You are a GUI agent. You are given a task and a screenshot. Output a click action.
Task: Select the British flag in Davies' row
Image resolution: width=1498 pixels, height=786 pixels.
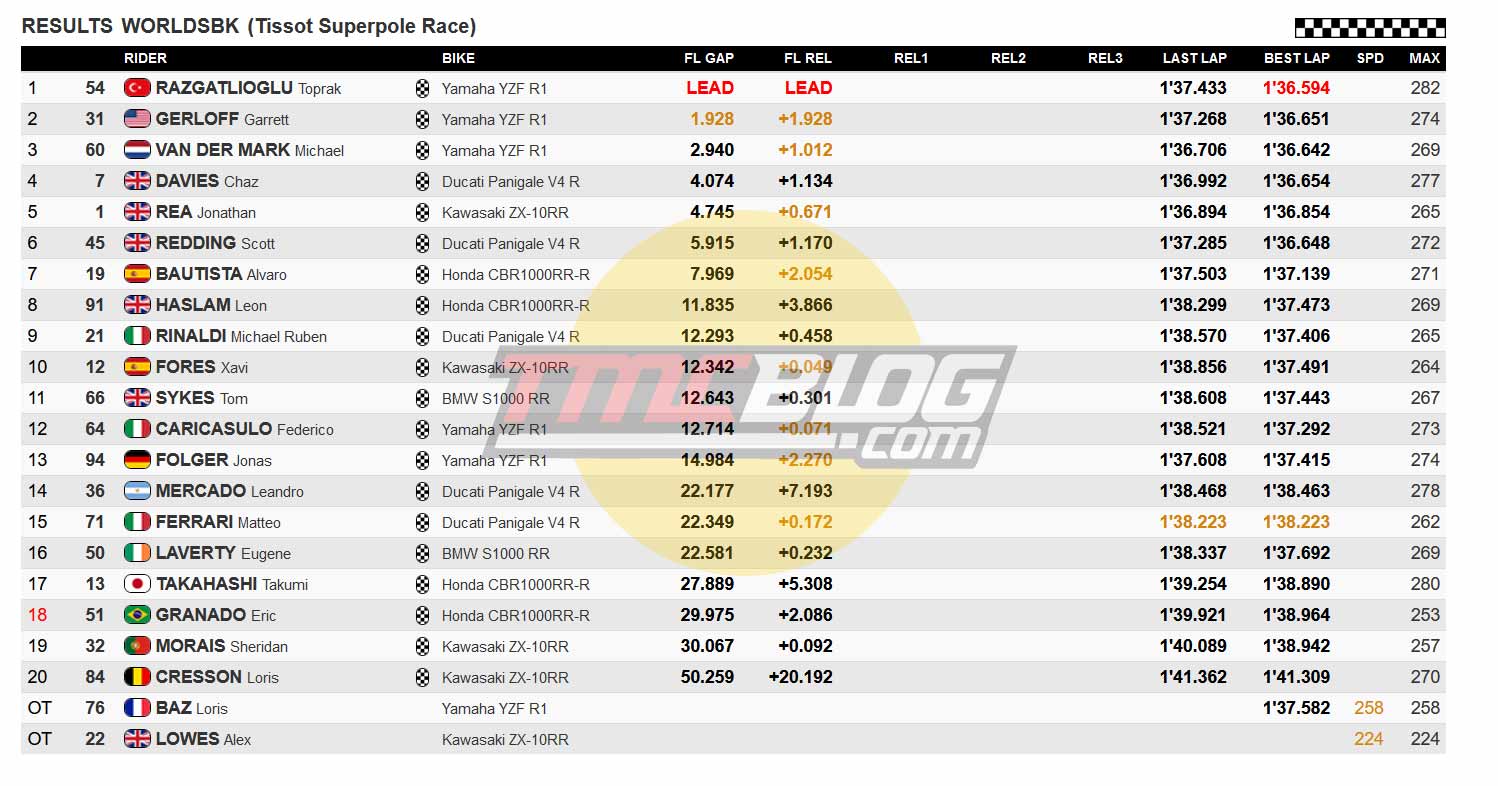pos(137,181)
